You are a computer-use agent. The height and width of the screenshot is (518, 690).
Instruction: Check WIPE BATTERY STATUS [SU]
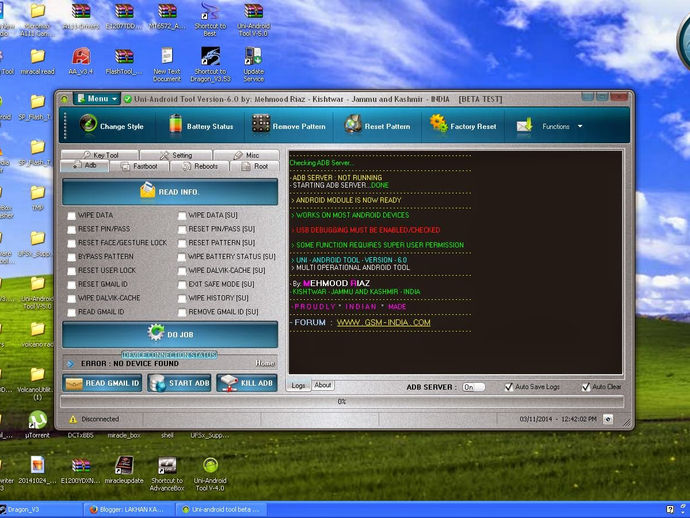click(182, 257)
